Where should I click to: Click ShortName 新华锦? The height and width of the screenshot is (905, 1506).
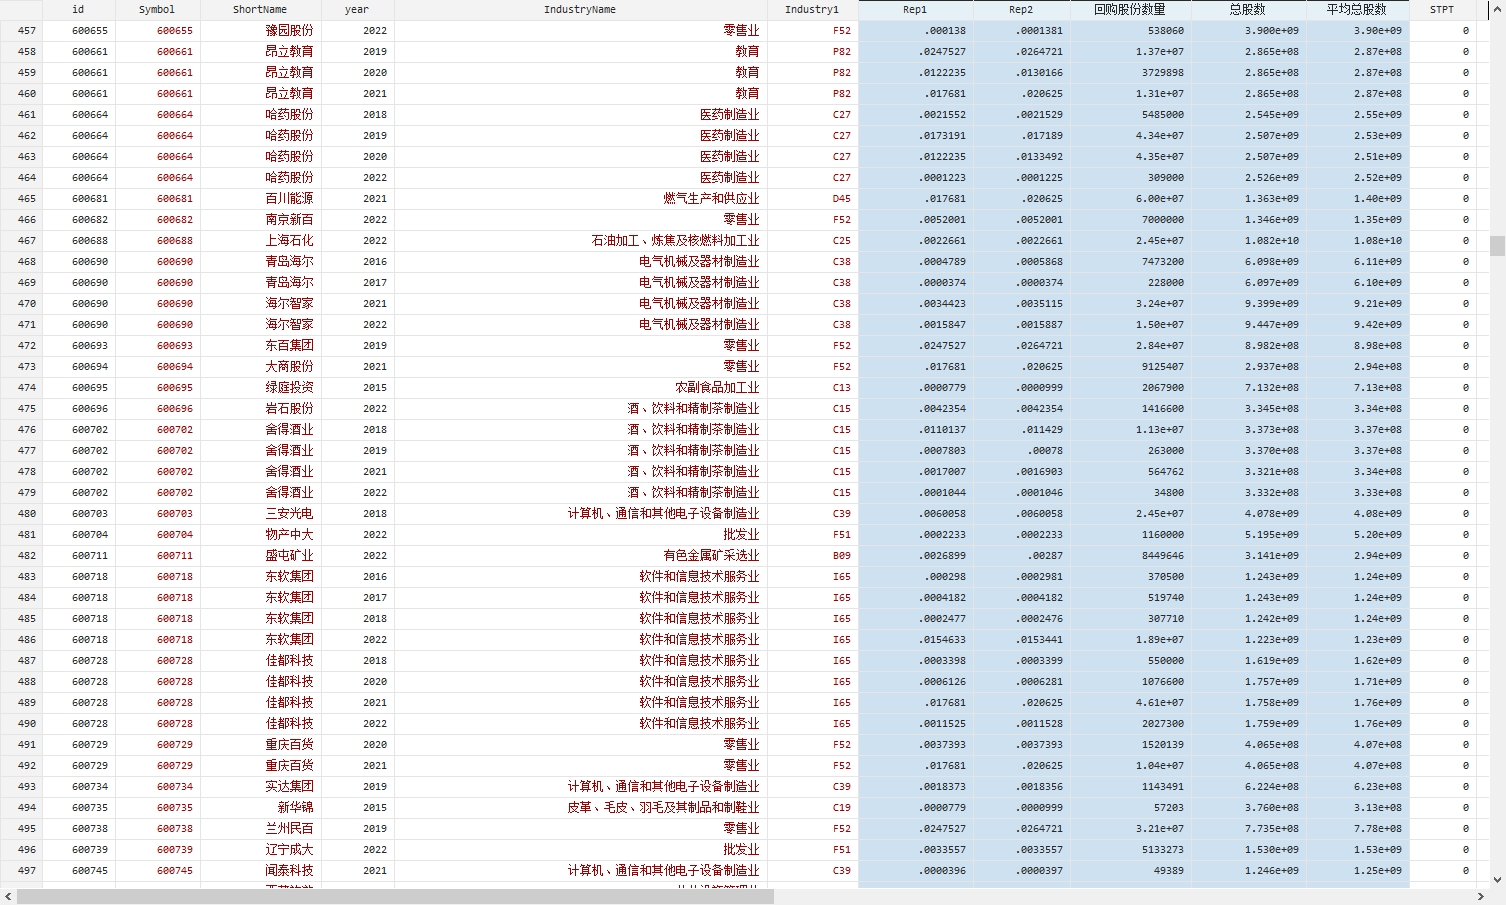(x=295, y=807)
